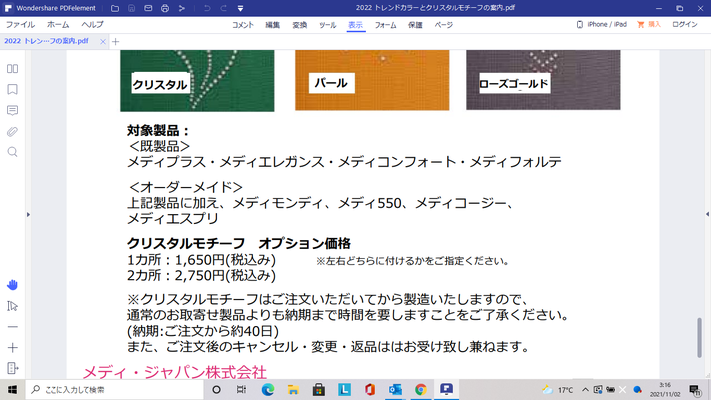
Task: Open the notification center icon
Action: [695, 390]
